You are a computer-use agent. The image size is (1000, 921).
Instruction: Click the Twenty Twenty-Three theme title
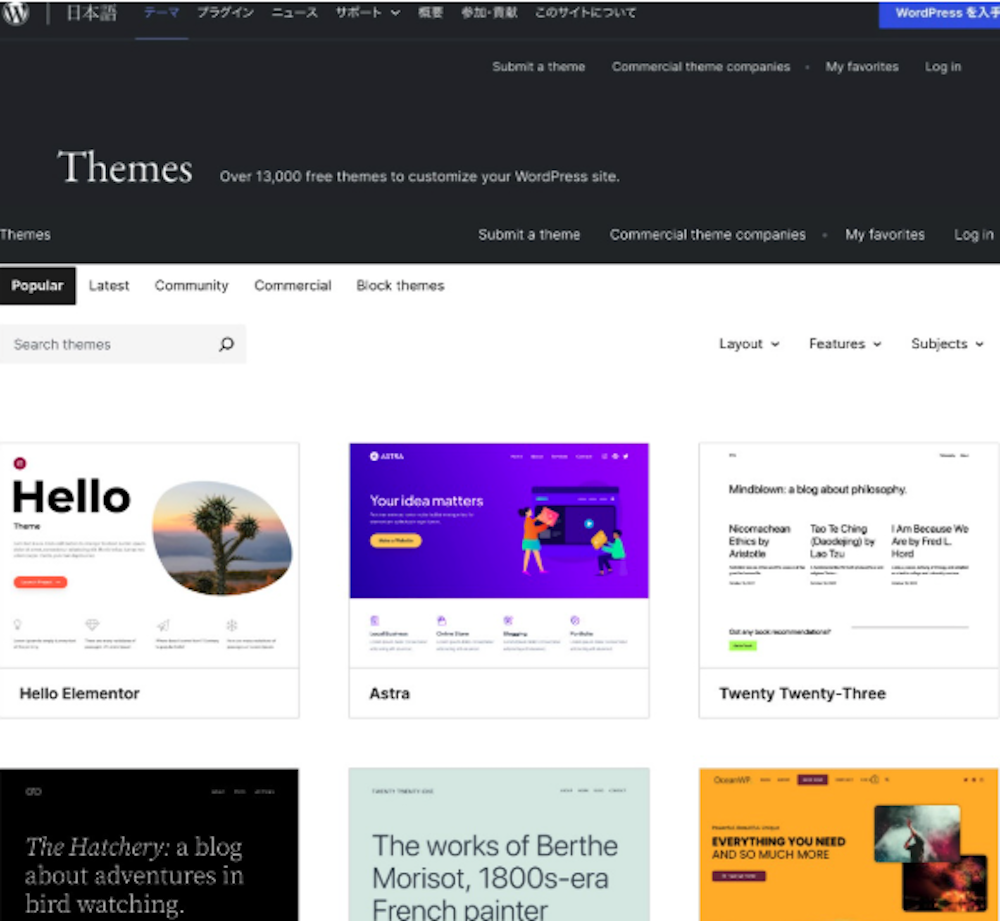tap(803, 694)
